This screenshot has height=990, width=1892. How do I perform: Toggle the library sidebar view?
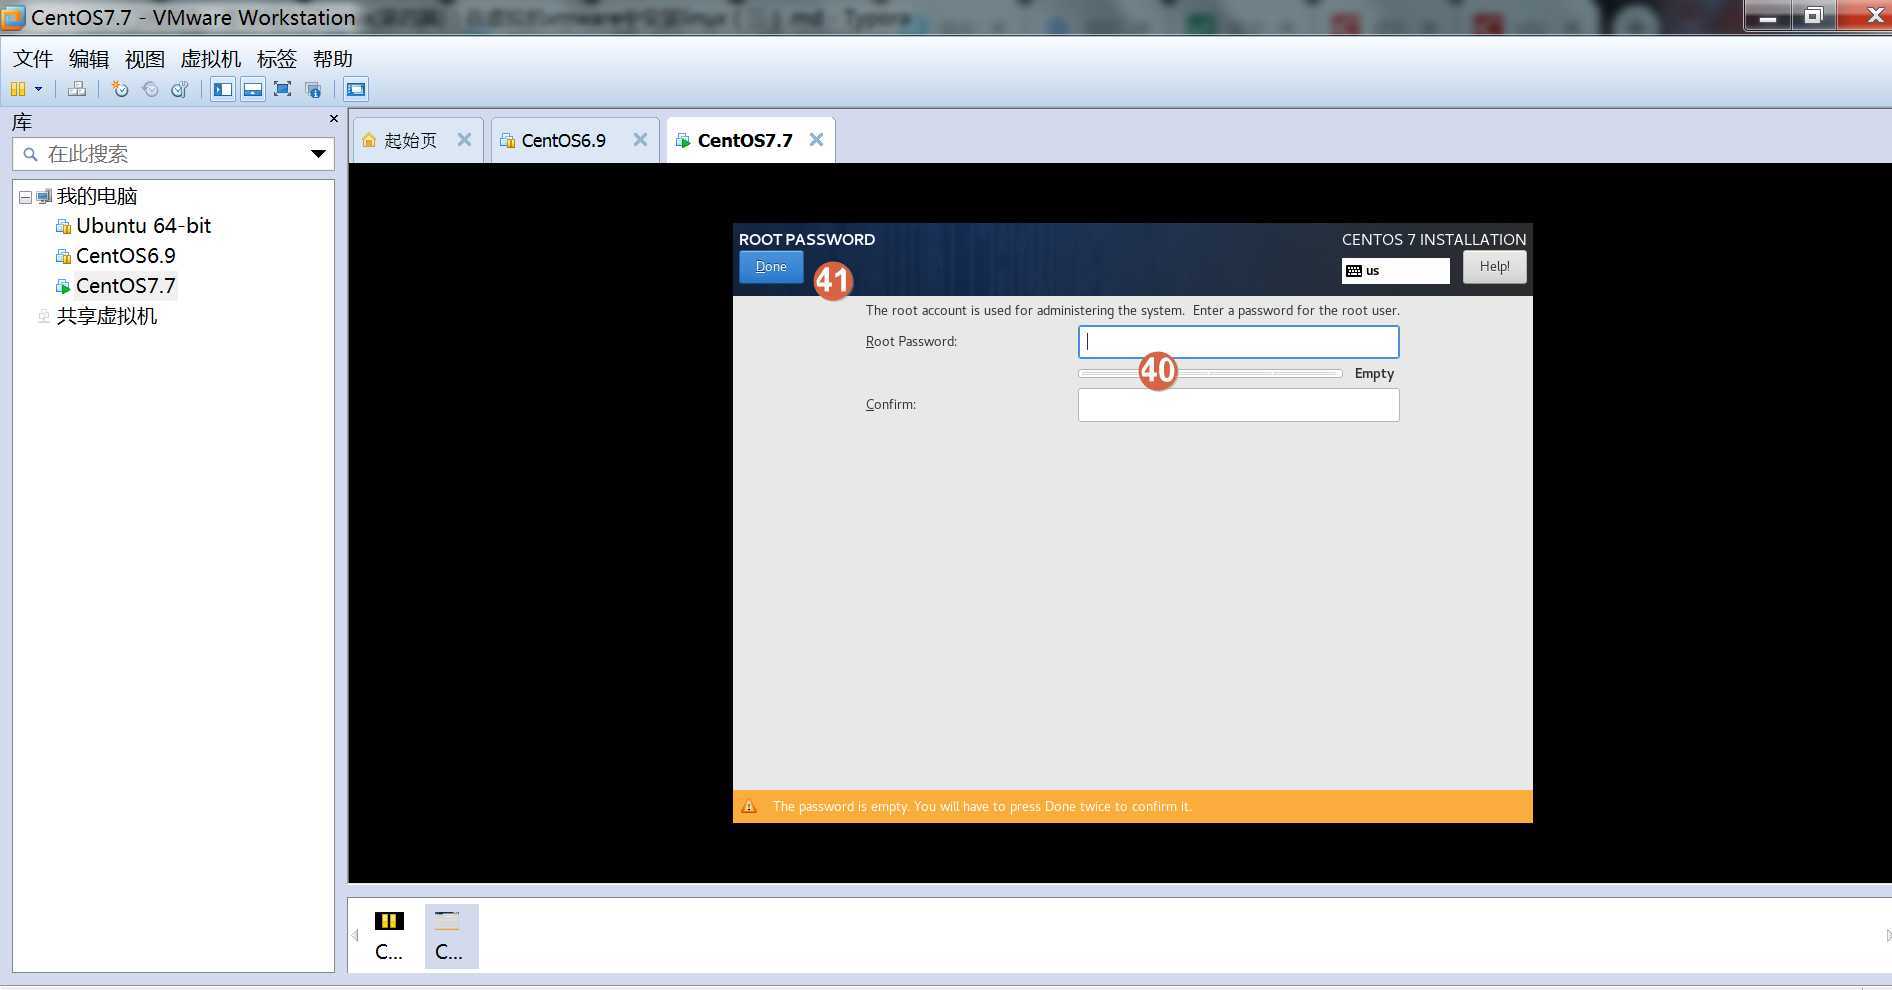click(x=222, y=89)
